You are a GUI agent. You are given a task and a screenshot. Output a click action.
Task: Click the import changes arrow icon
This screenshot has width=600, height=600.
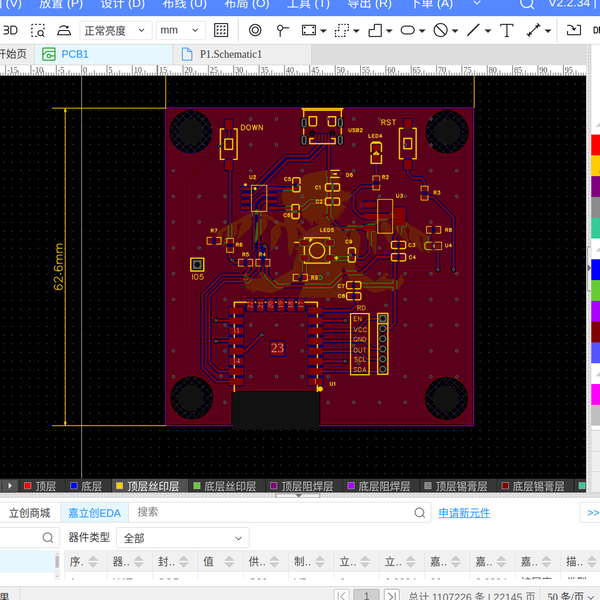[x=574, y=30]
